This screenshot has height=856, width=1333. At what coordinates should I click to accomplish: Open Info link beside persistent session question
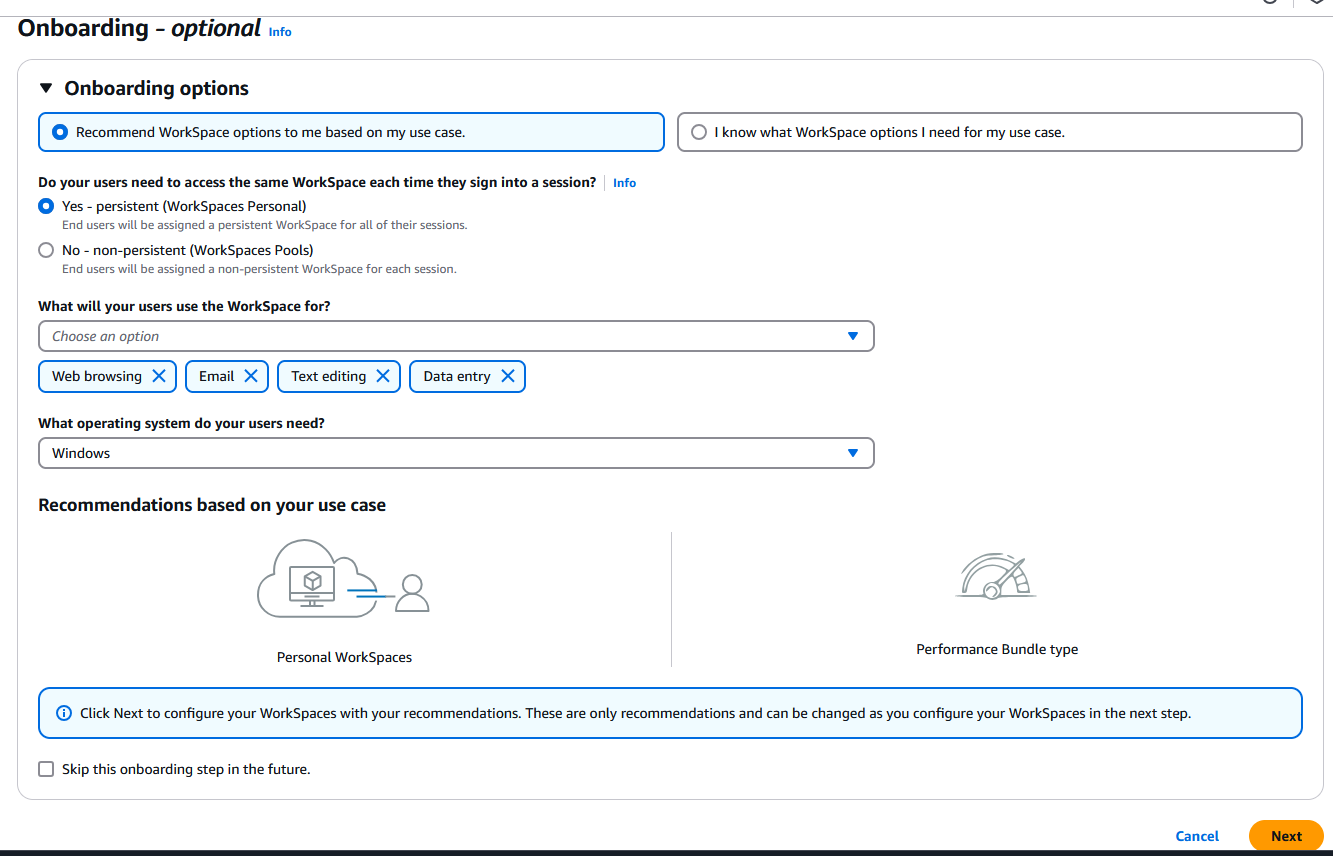coord(624,183)
